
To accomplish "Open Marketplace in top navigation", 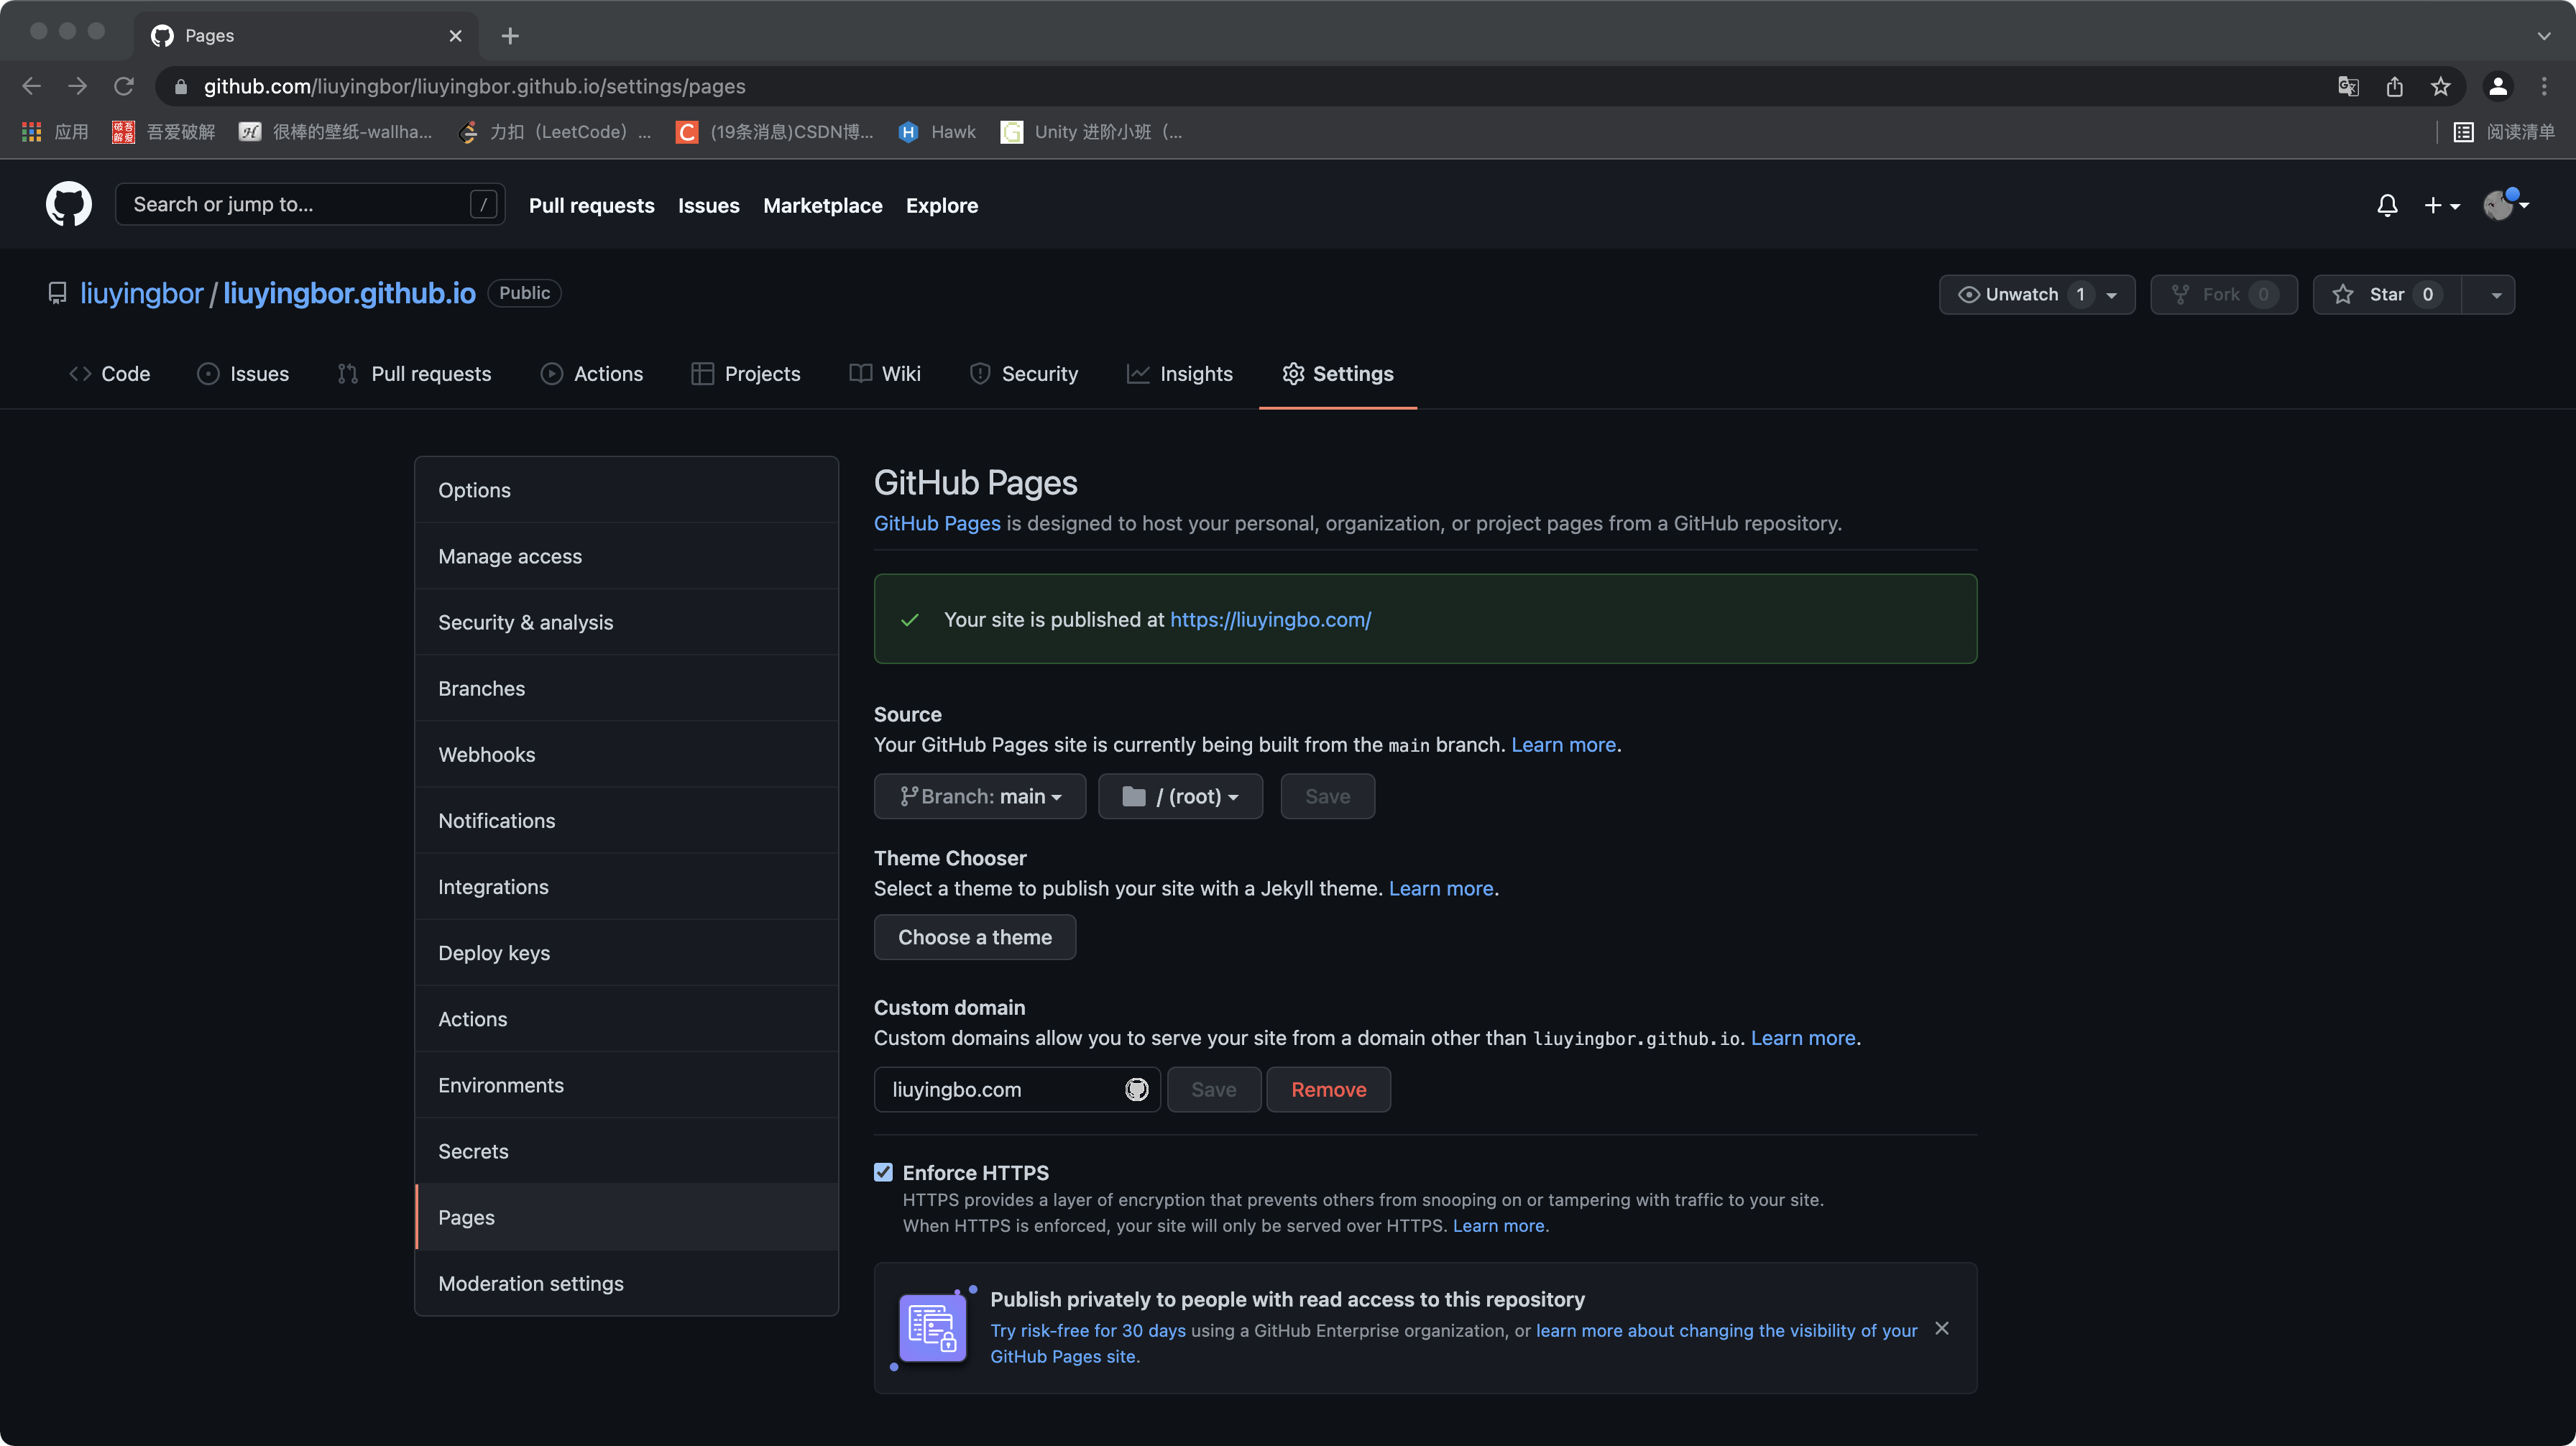I will pyautogui.click(x=822, y=205).
